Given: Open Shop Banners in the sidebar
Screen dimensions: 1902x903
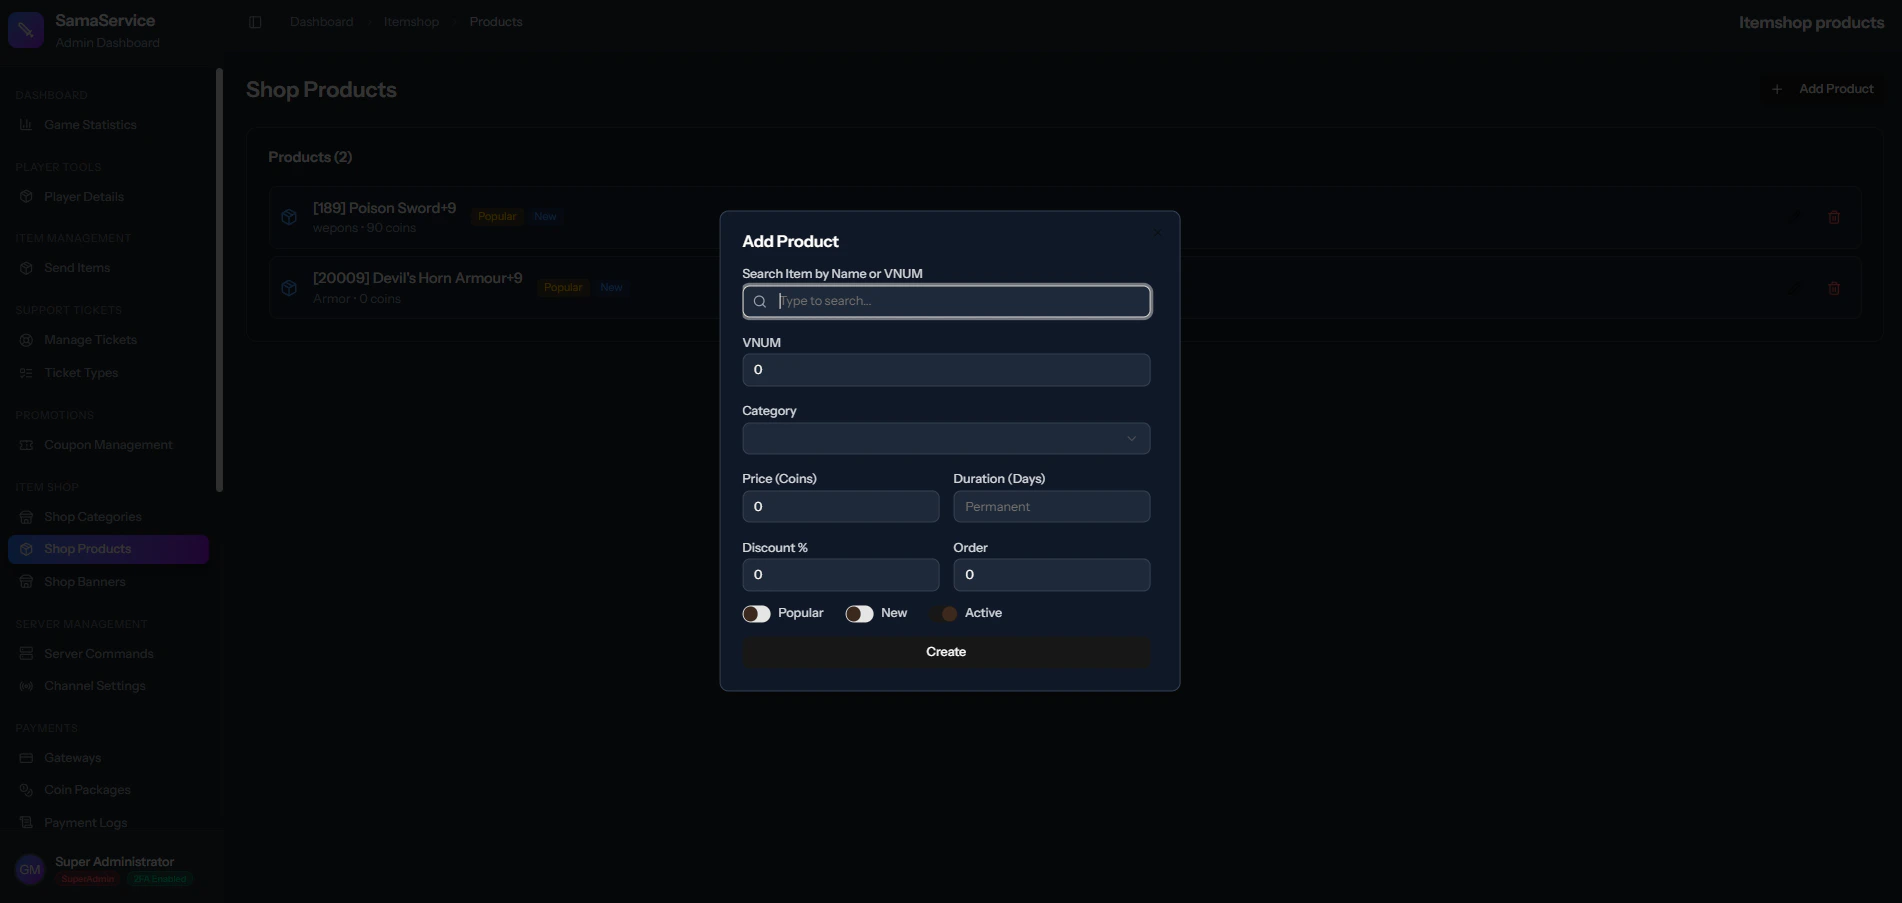Looking at the screenshot, I should click(108, 582).
